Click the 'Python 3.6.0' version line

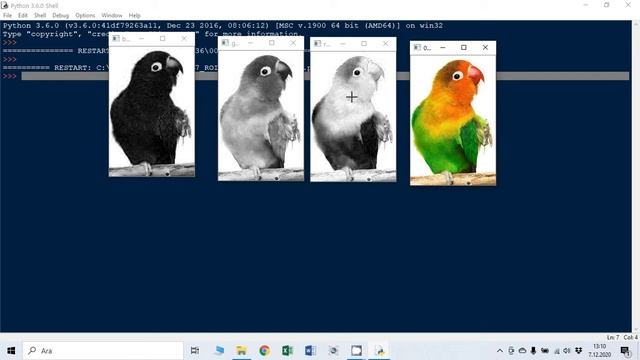tap(223, 26)
